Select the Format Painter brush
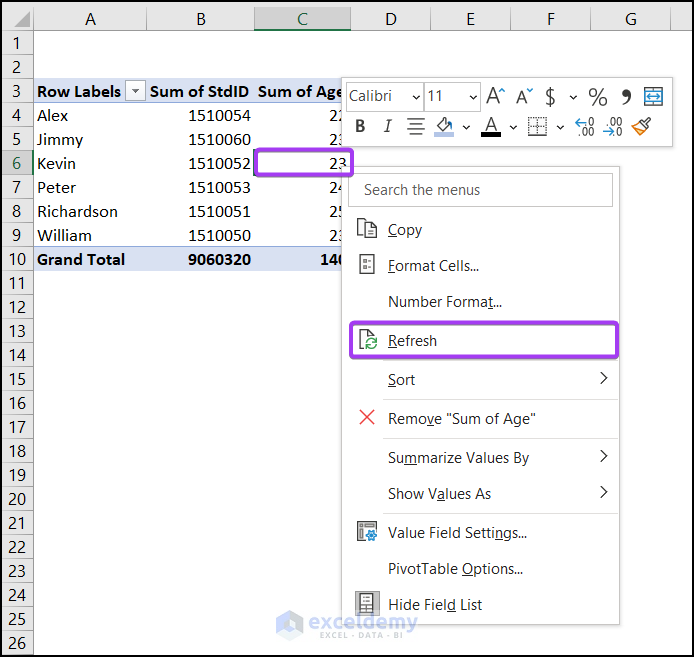This screenshot has width=694, height=657. (x=641, y=126)
